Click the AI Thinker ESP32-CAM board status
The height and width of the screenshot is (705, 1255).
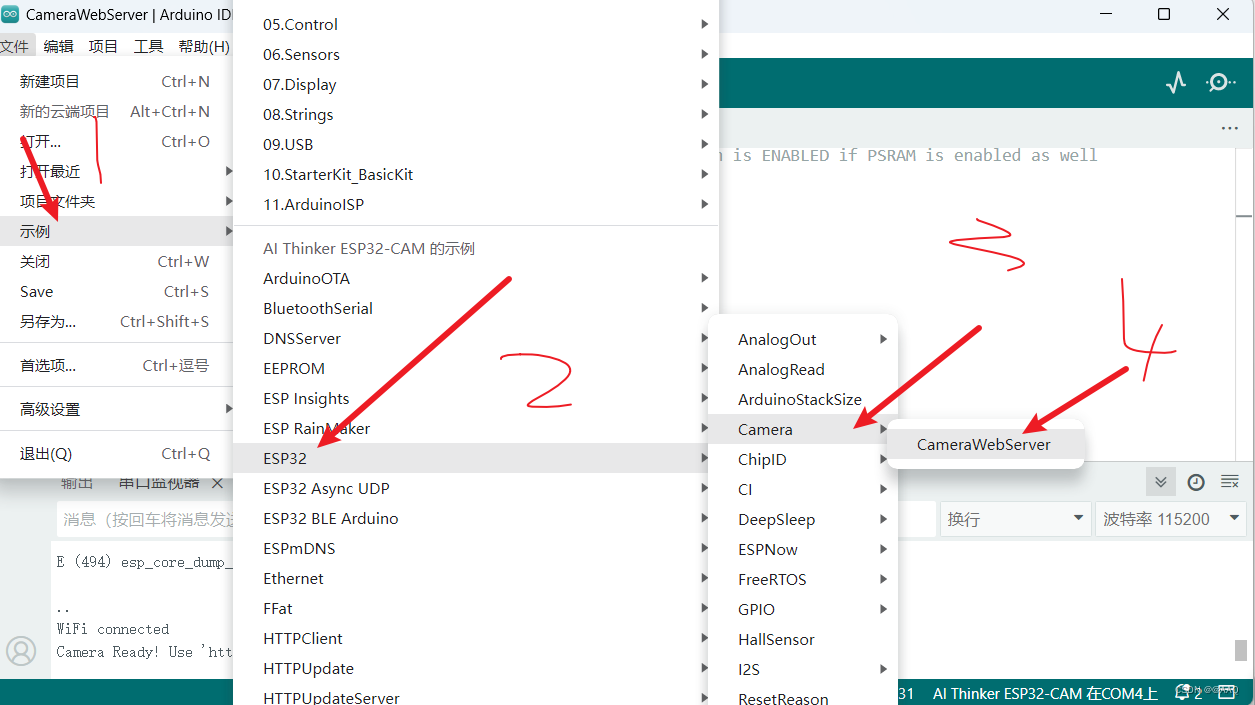pos(1045,693)
